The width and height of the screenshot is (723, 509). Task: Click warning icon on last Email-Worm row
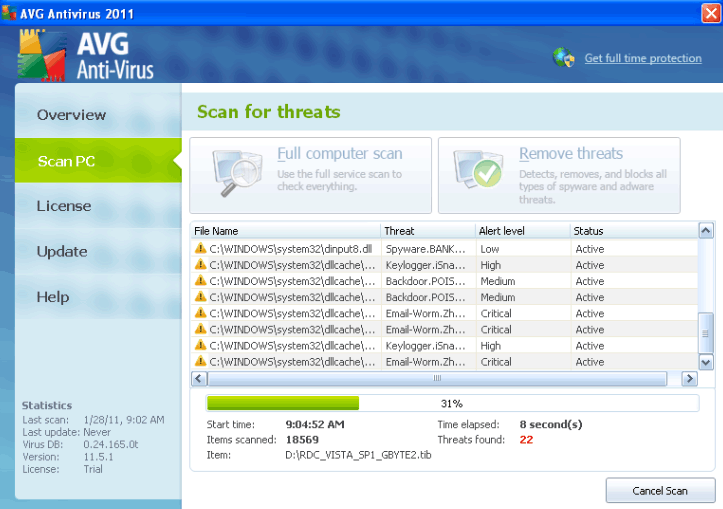pos(200,362)
